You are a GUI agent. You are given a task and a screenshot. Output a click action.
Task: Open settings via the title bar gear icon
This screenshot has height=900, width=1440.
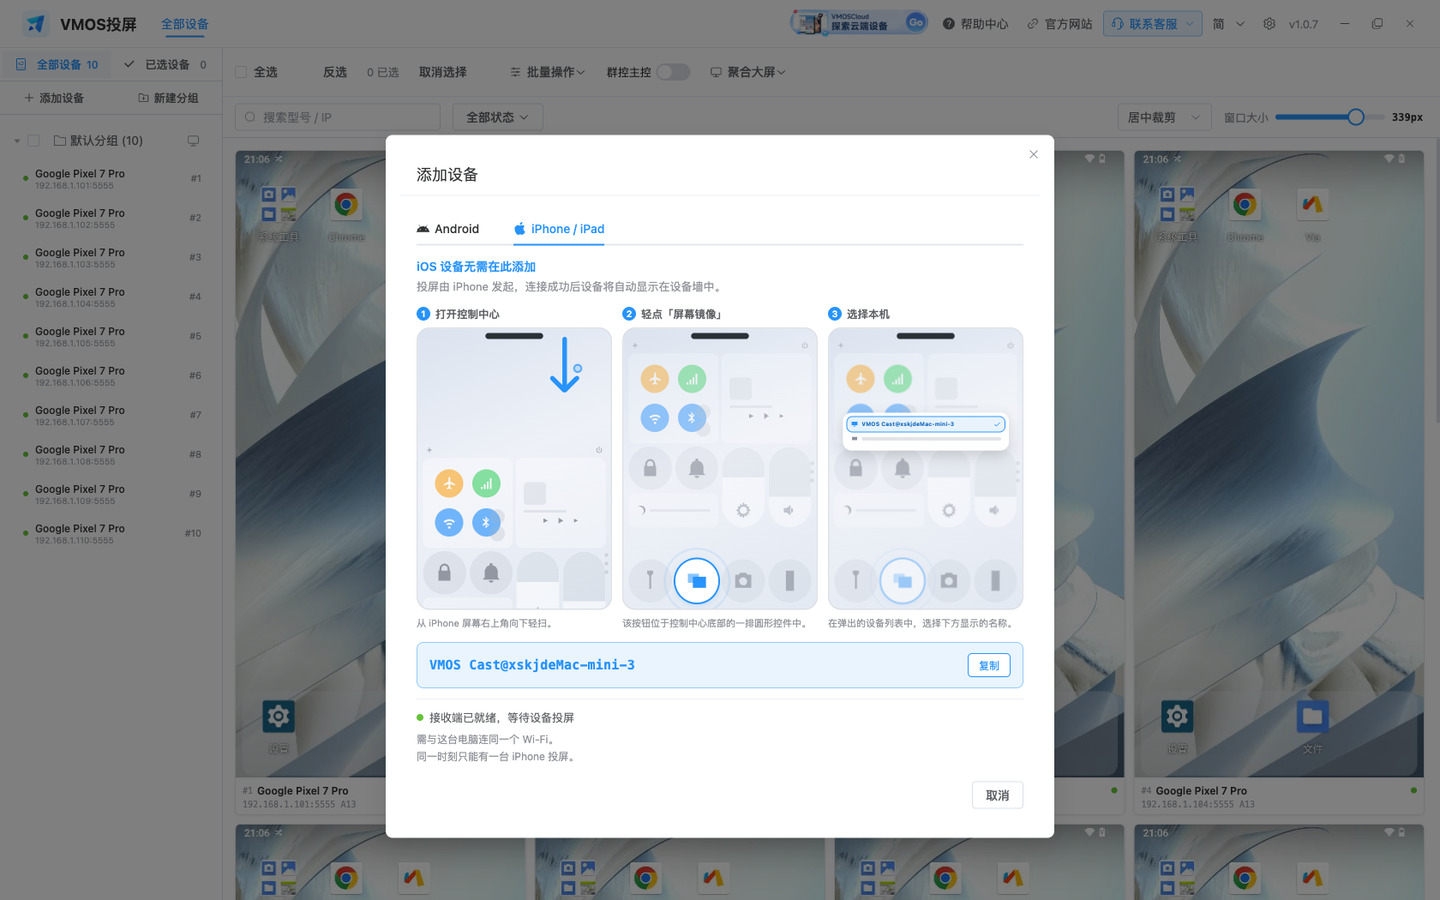coord(1269,24)
